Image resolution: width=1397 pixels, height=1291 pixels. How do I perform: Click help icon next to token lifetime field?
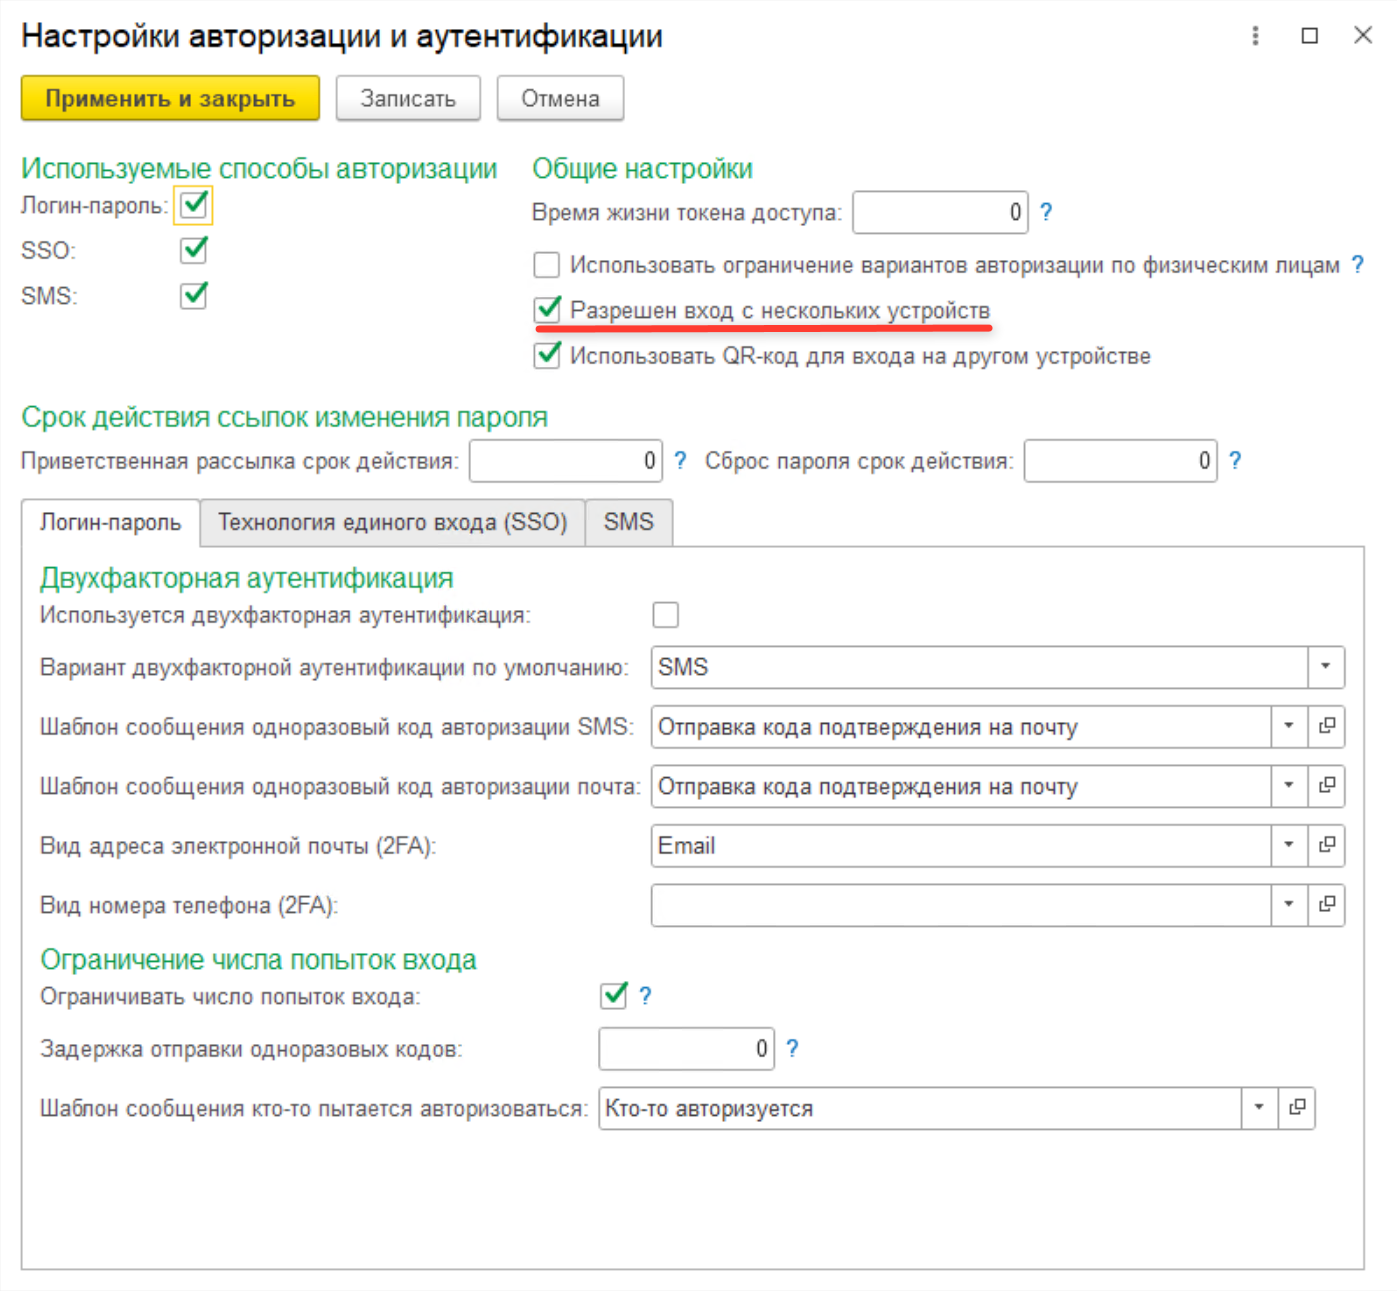pyautogui.click(x=1046, y=212)
